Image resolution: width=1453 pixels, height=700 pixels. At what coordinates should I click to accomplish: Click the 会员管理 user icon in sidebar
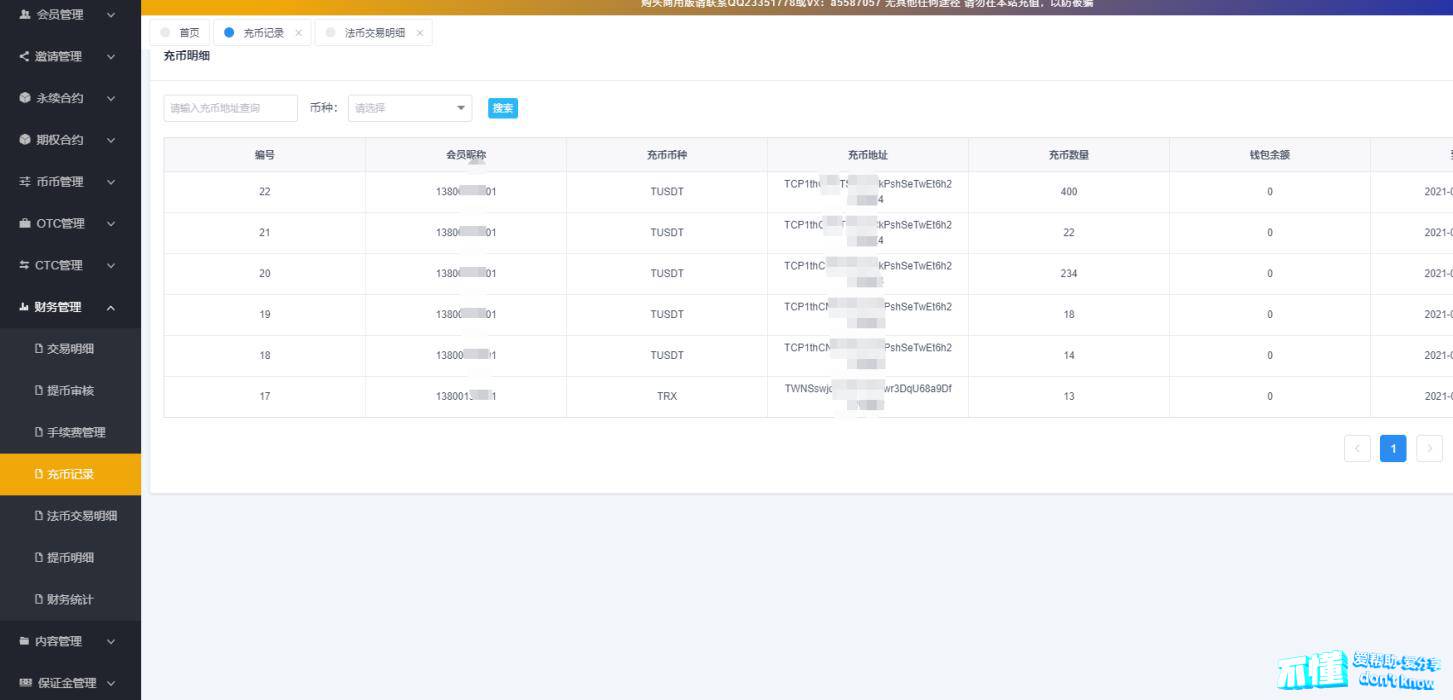pyautogui.click(x=25, y=15)
